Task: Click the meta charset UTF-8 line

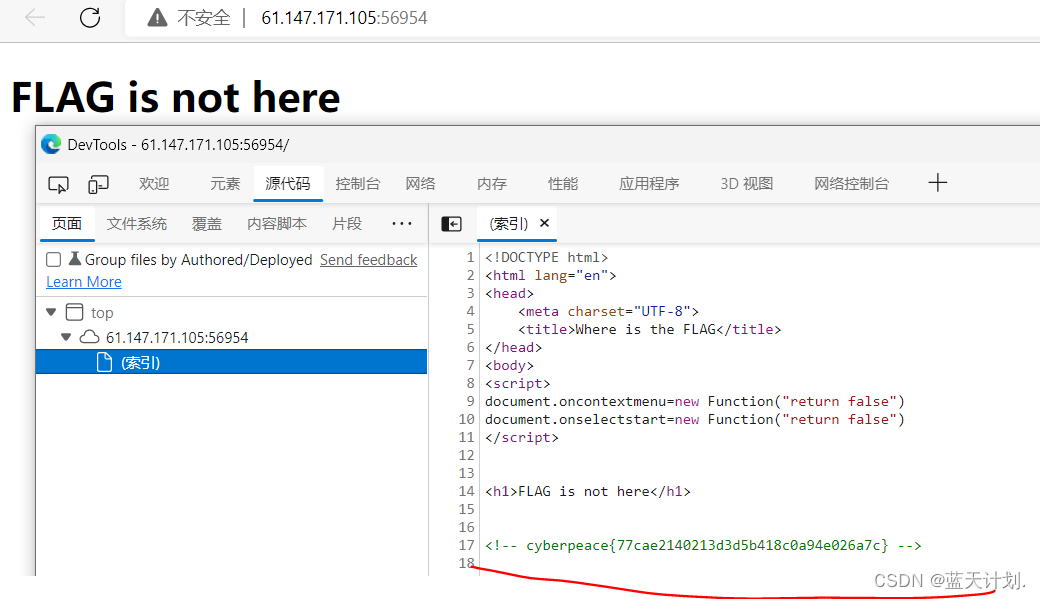Action: point(608,312)
